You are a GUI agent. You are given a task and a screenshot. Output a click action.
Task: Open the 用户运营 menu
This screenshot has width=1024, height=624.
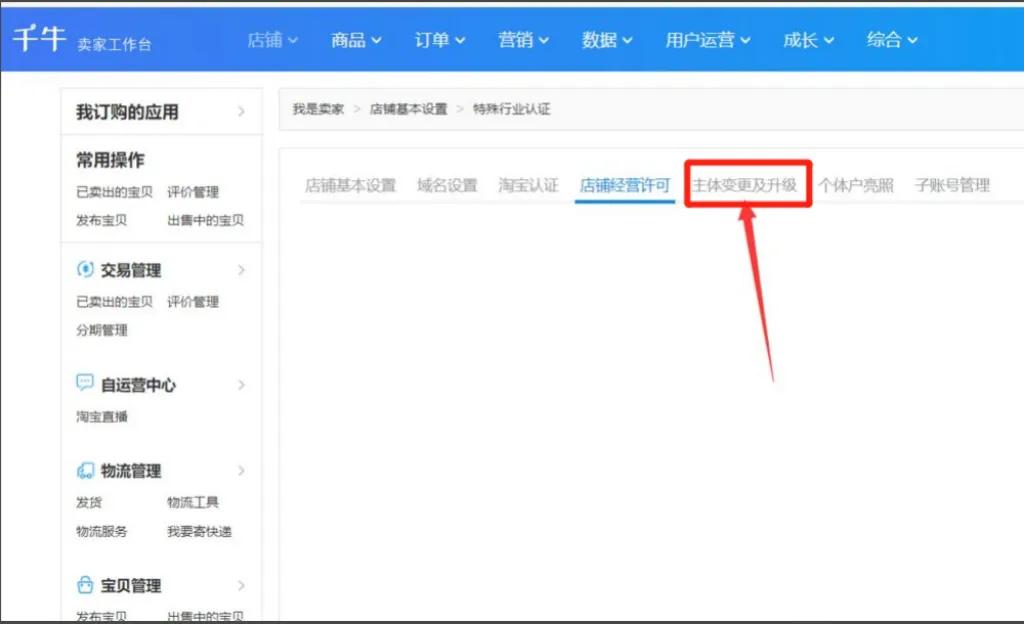coord(706,39)
